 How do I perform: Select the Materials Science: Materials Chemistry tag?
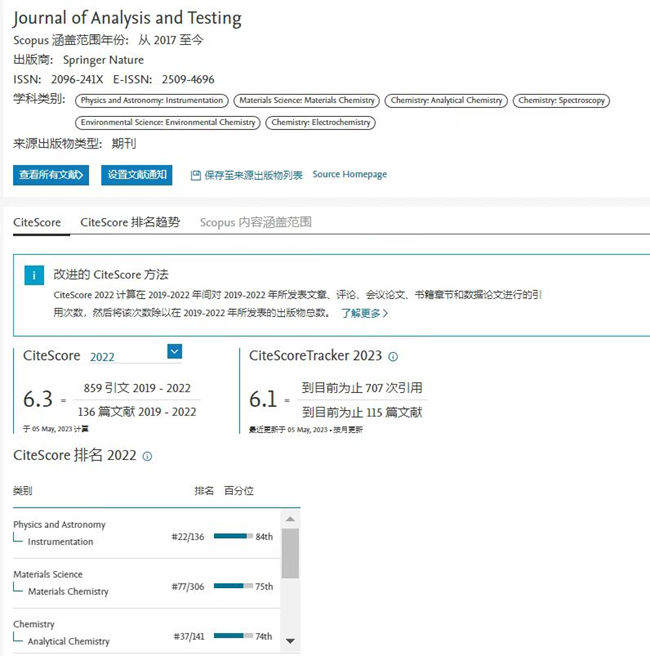coord(306,101)
